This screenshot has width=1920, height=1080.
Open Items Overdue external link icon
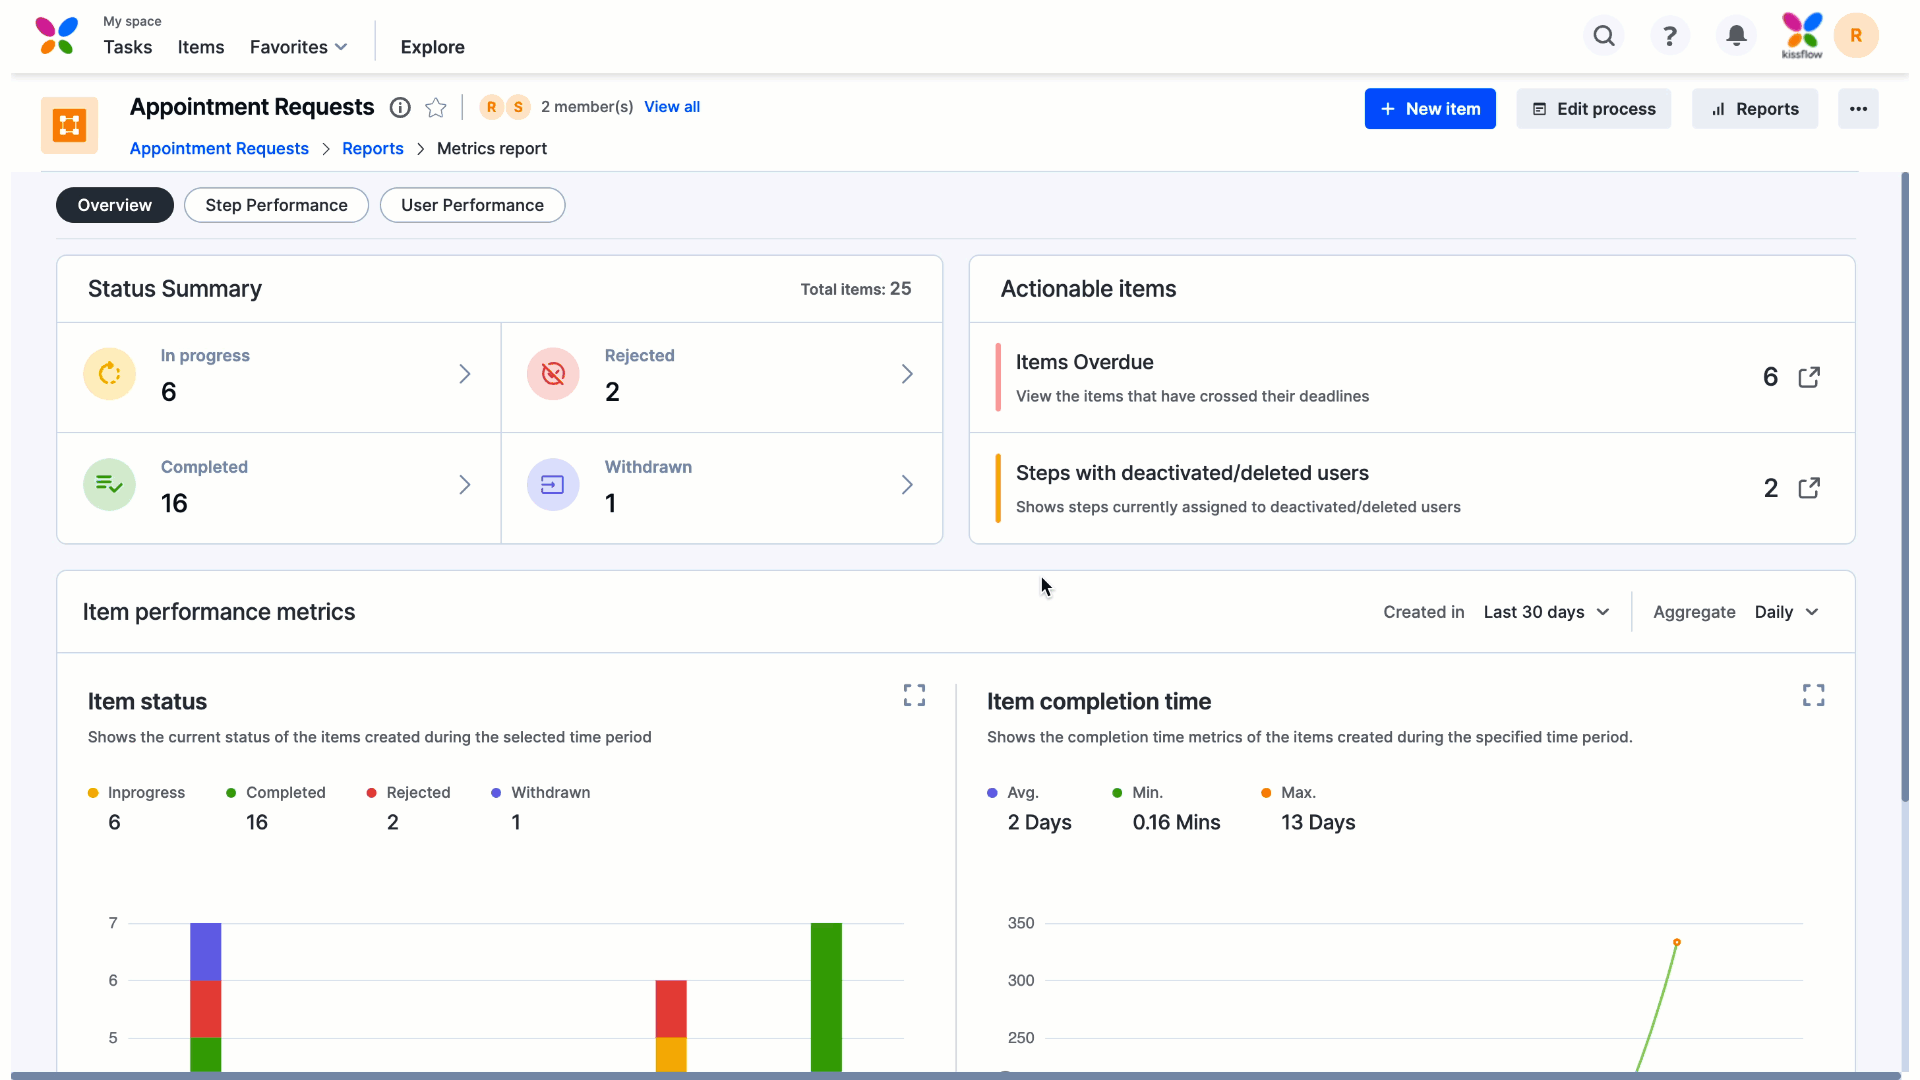pyautogui.click(x=1809, y=377)
